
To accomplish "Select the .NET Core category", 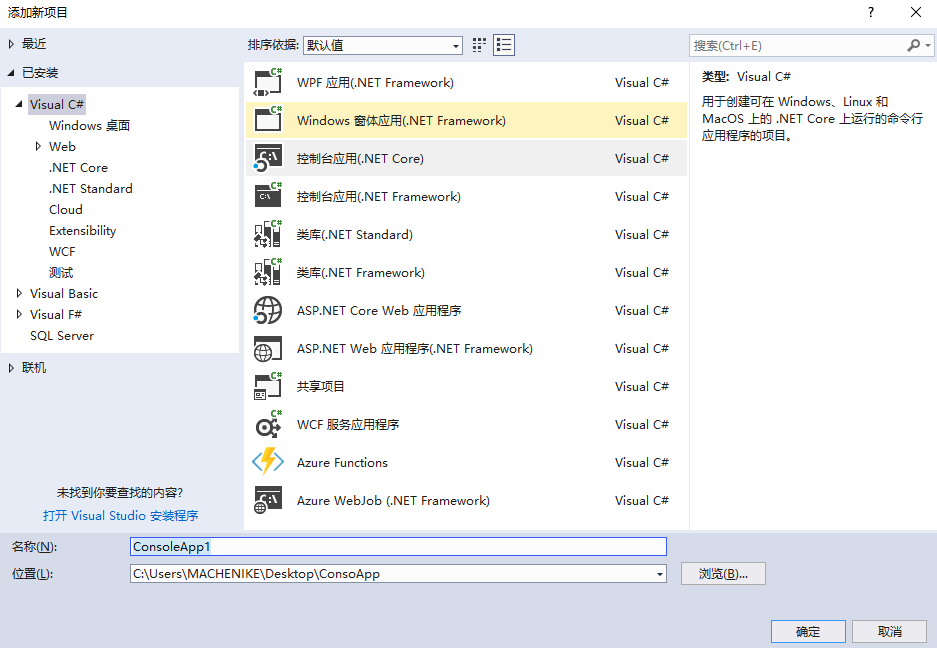I will pos(78,167).
